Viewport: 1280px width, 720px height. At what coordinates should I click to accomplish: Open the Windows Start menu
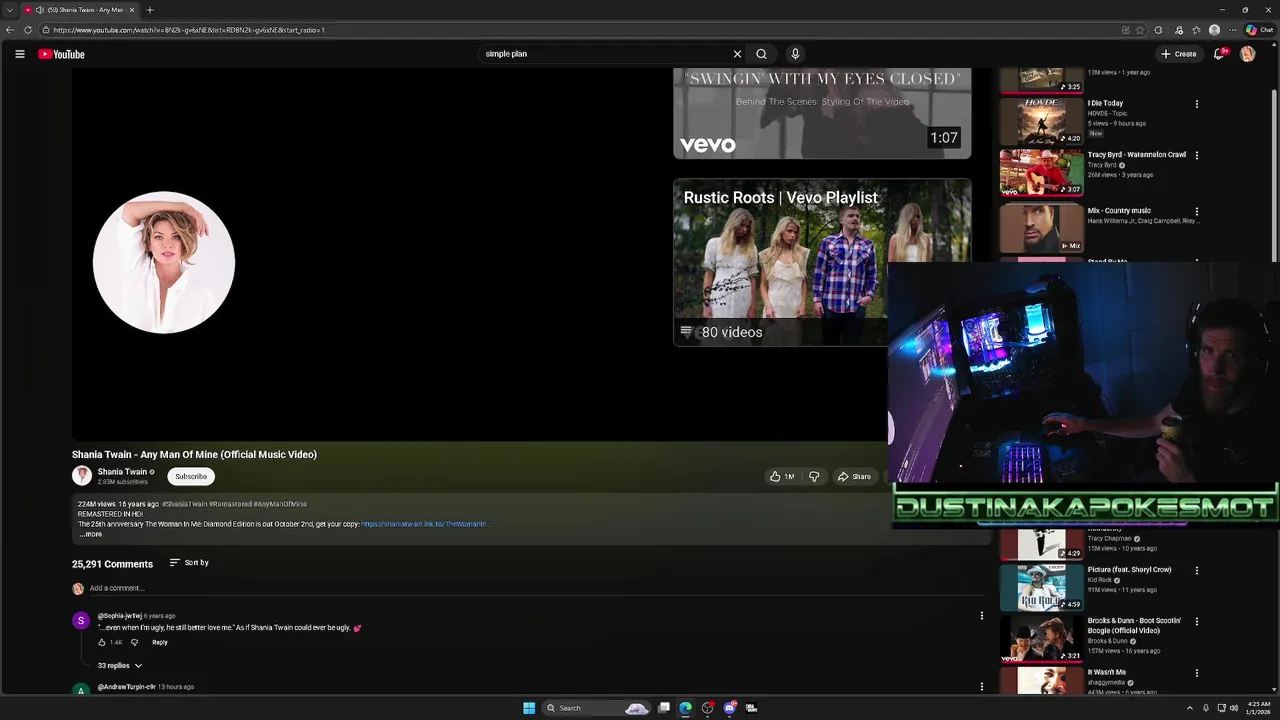tap(529, 708)
